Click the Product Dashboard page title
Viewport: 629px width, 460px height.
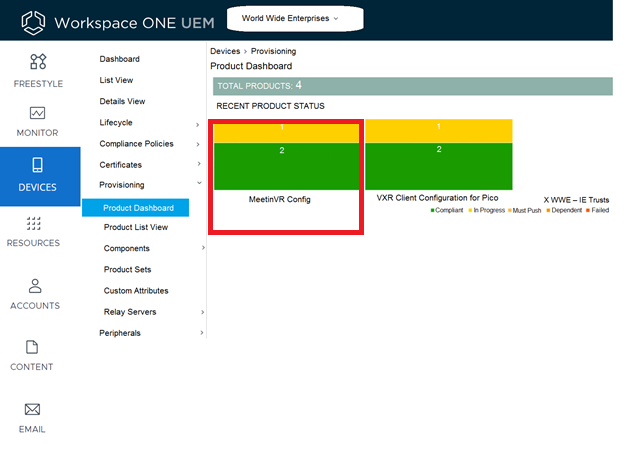coord(251,66)
